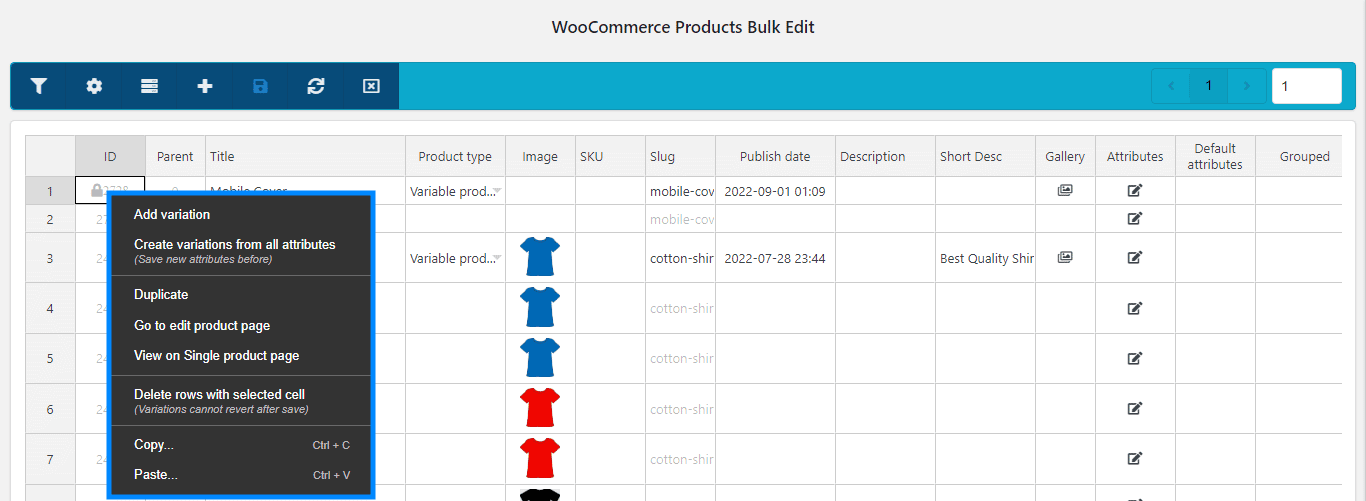Select the Grouped column header
This screenshot has width=1366, height=501.
coord(1299,156)
